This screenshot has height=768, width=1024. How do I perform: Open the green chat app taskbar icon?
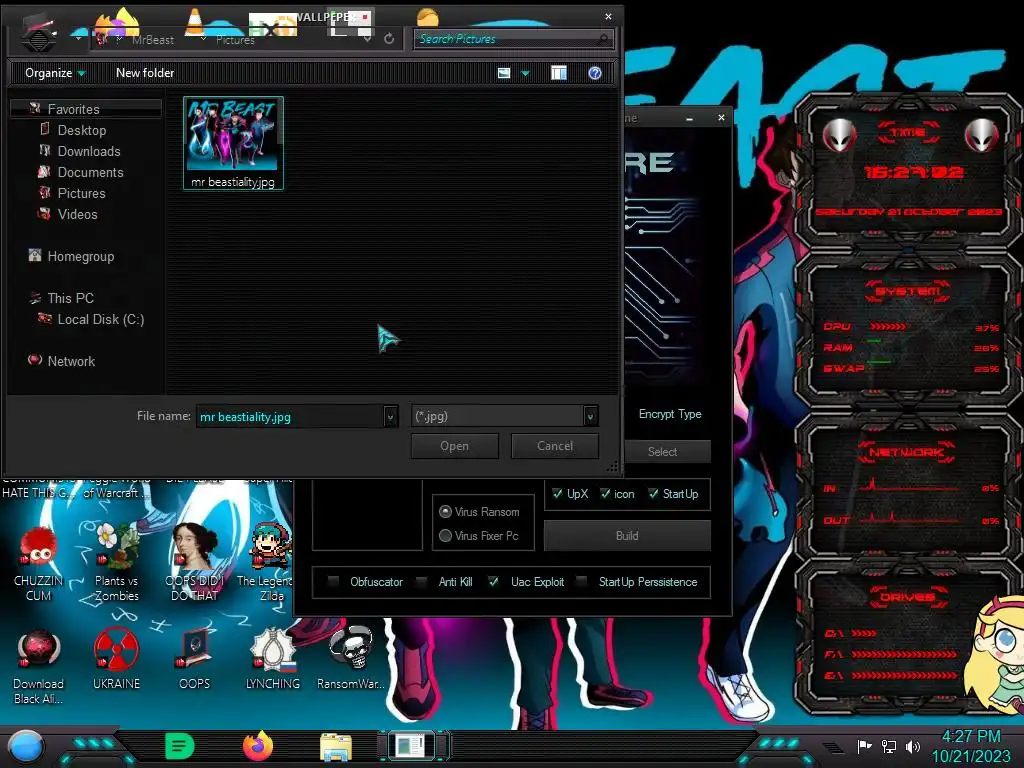[x=180, y=746]
